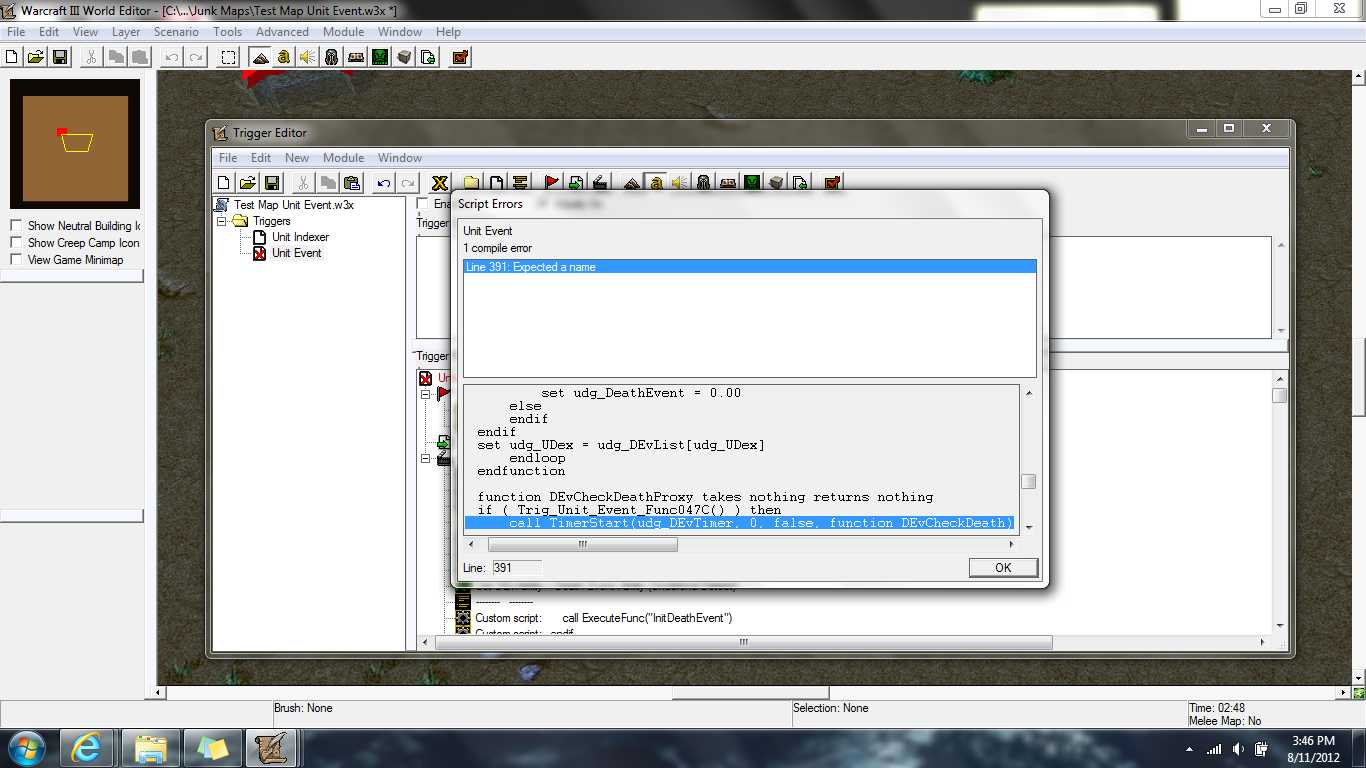
Task: Click the Save Map floppy icon in main toolbar
Action: (60, 57)
